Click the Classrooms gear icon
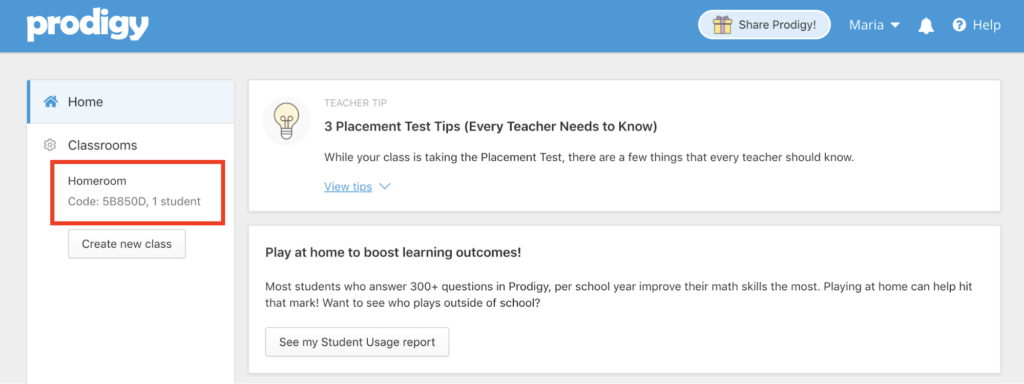This screenshot has width=1024, height=384. click(49, 145)
